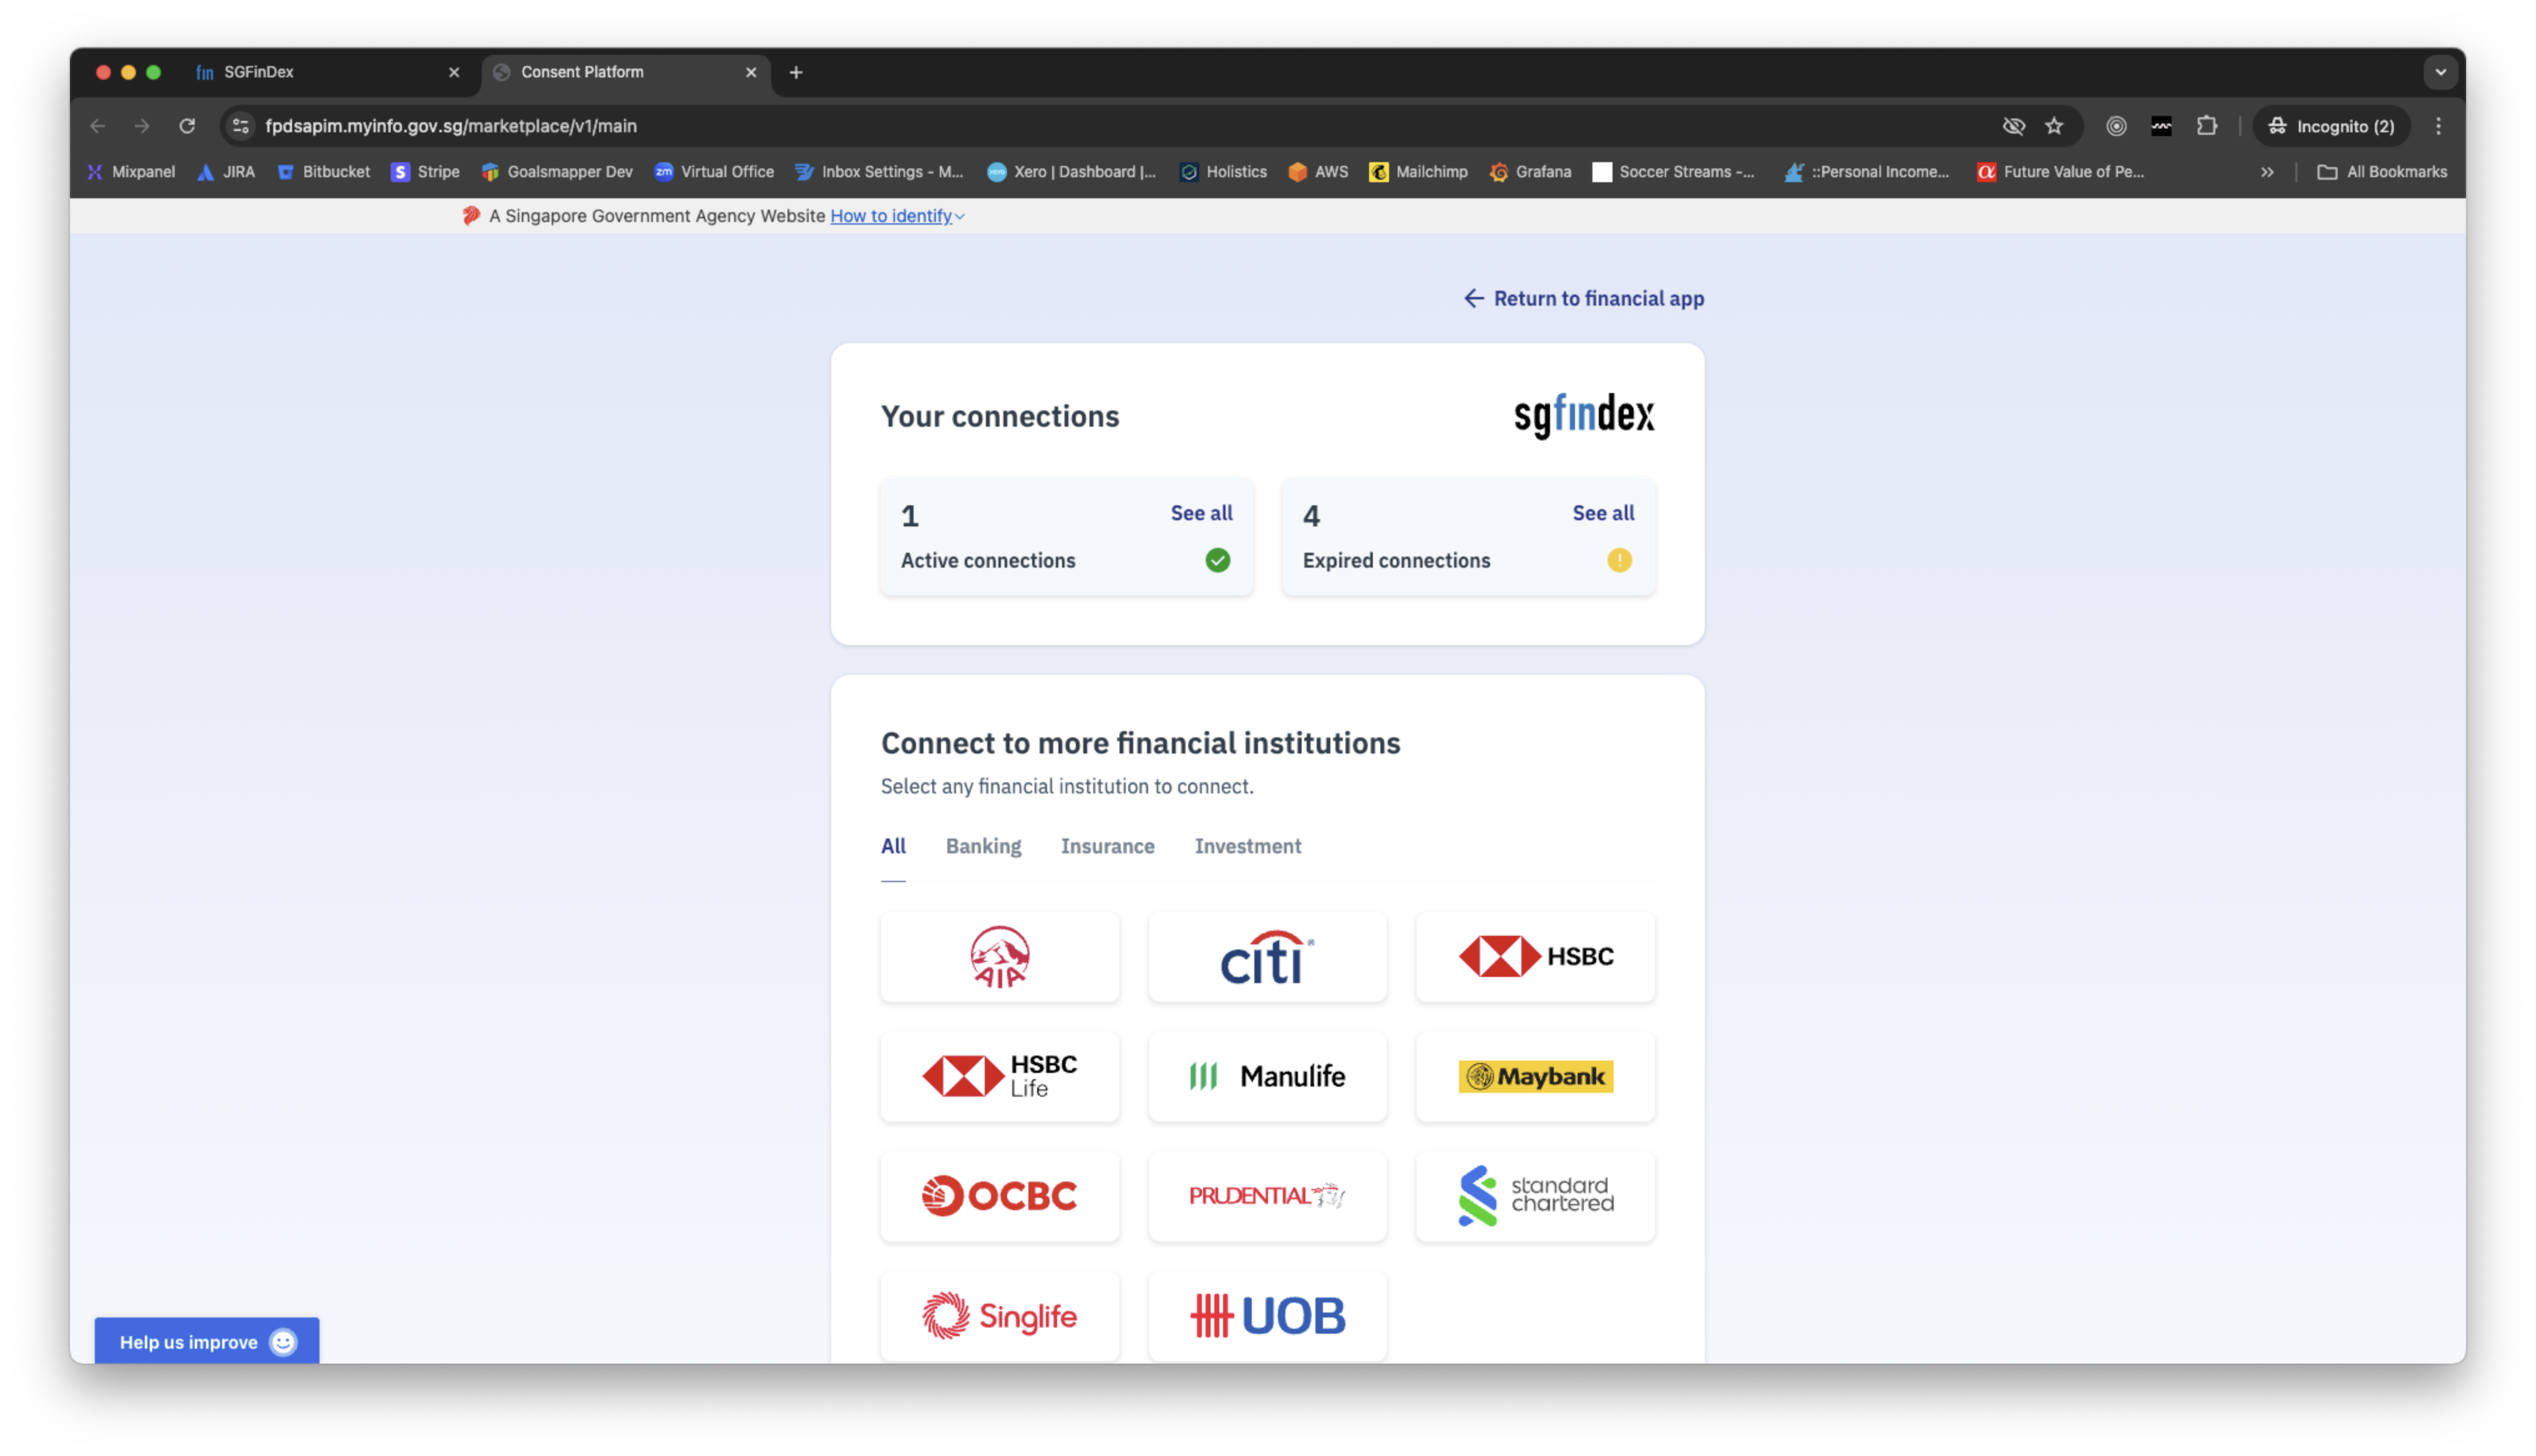Open the Extensions puzzle icon
The height and width of the screenshot is (1456, 2536).
pos(2207,126)
